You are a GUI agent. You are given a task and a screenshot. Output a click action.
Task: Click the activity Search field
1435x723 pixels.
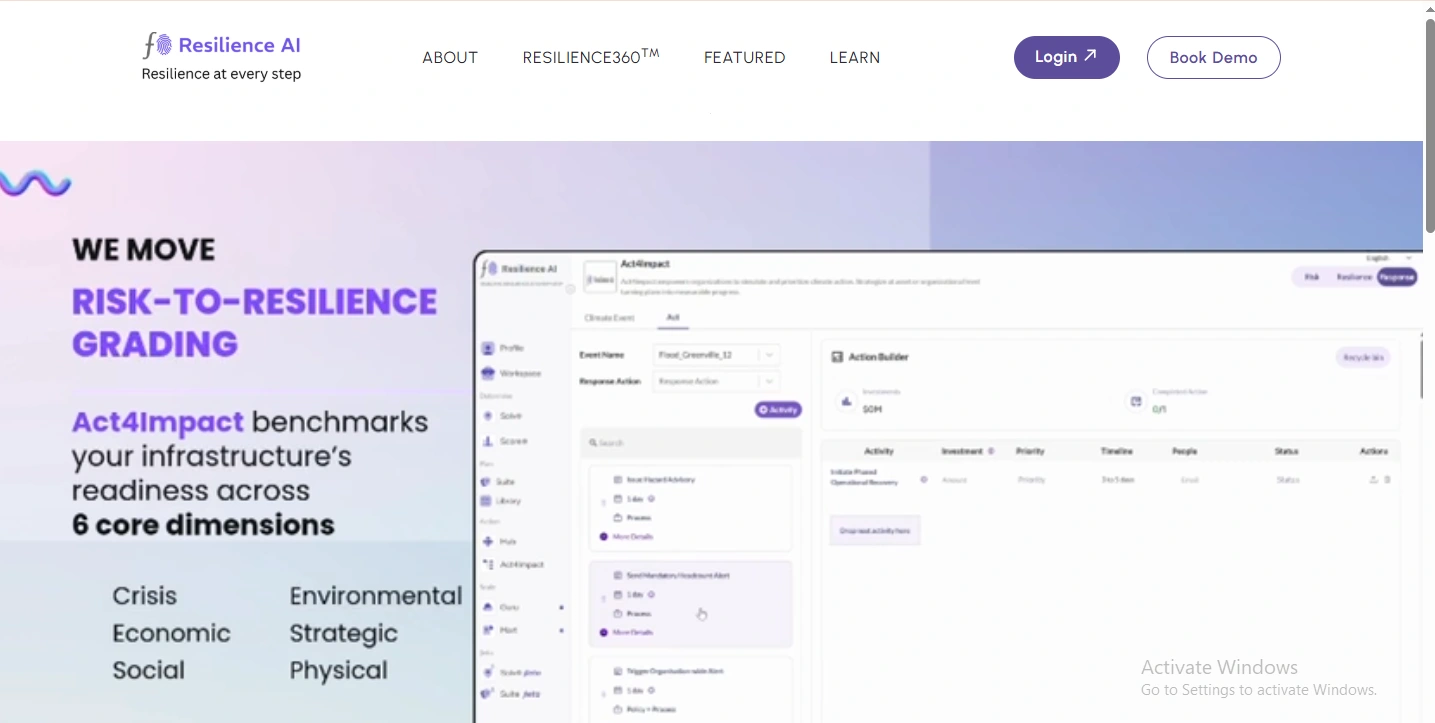691,443
